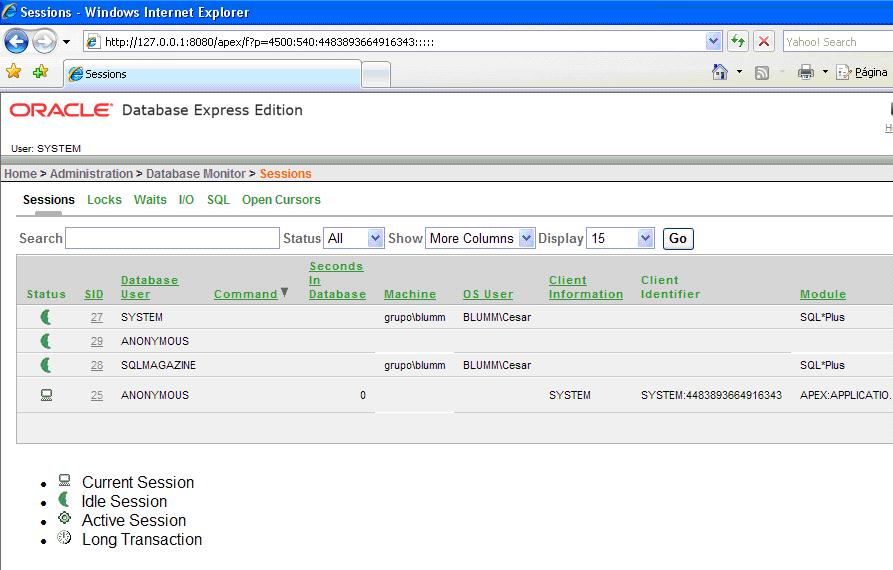This screenshot has height=570, width=893.
Task: Open recent pages dropdown beside Forward button
Action: click(x=67, y=42)
